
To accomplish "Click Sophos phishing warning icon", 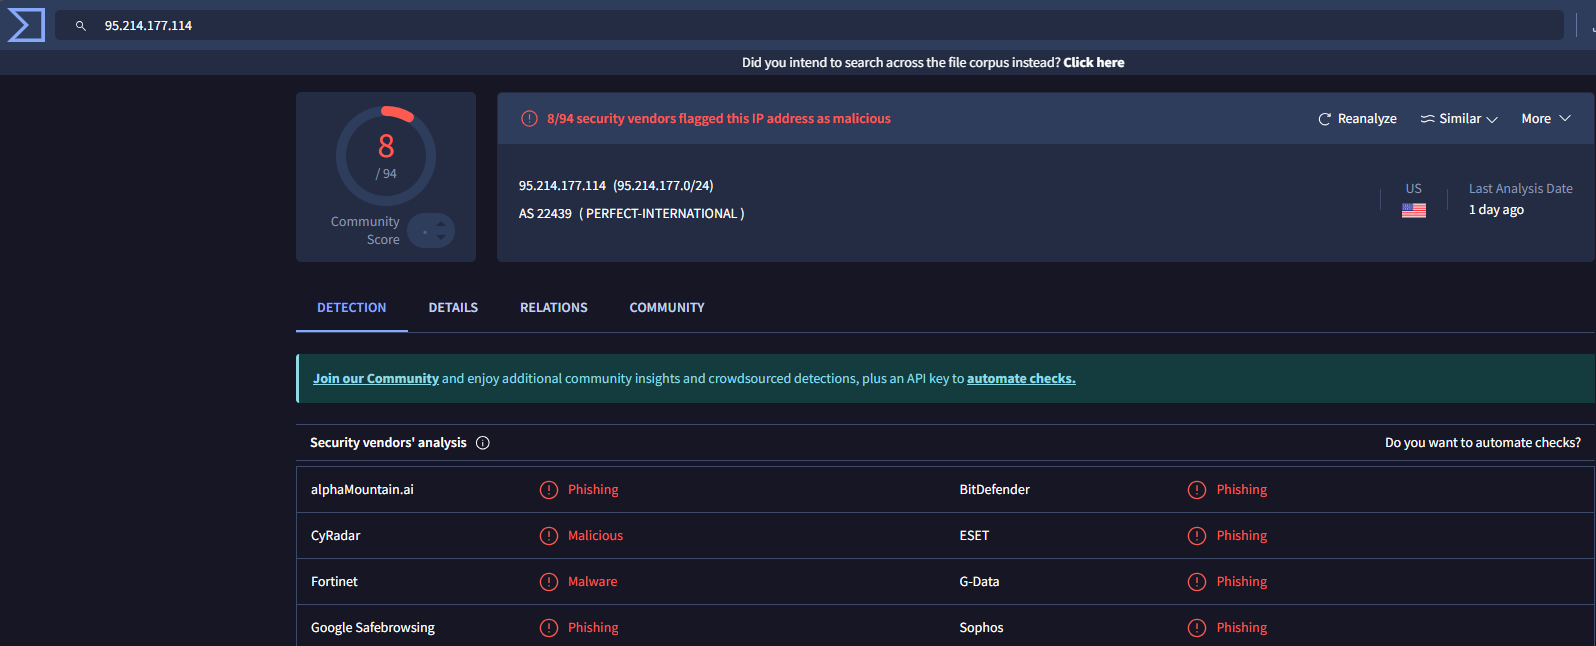I will 1197,628.
